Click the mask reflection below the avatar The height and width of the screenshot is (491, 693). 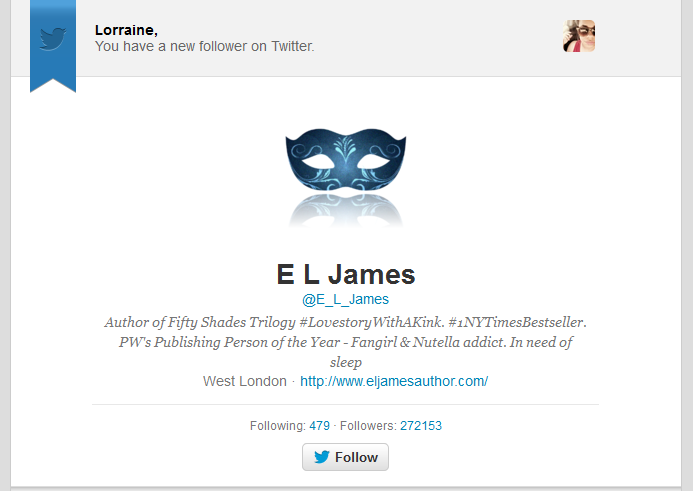pos(346,211)
